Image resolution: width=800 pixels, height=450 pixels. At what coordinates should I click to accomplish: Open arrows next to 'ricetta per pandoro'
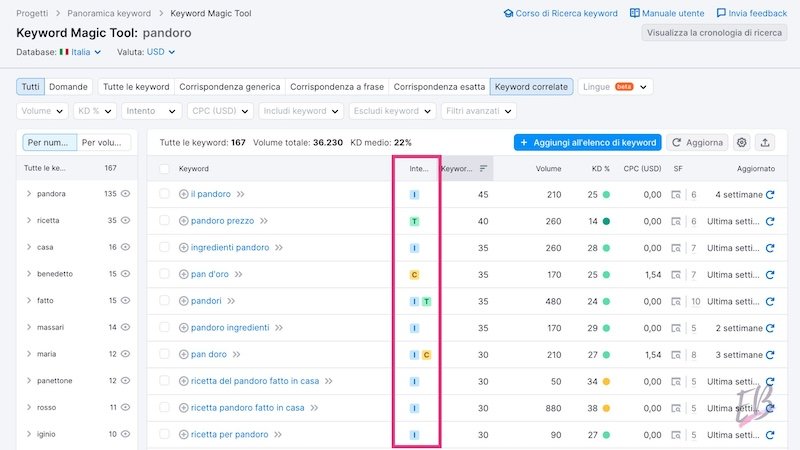point(278,435)
